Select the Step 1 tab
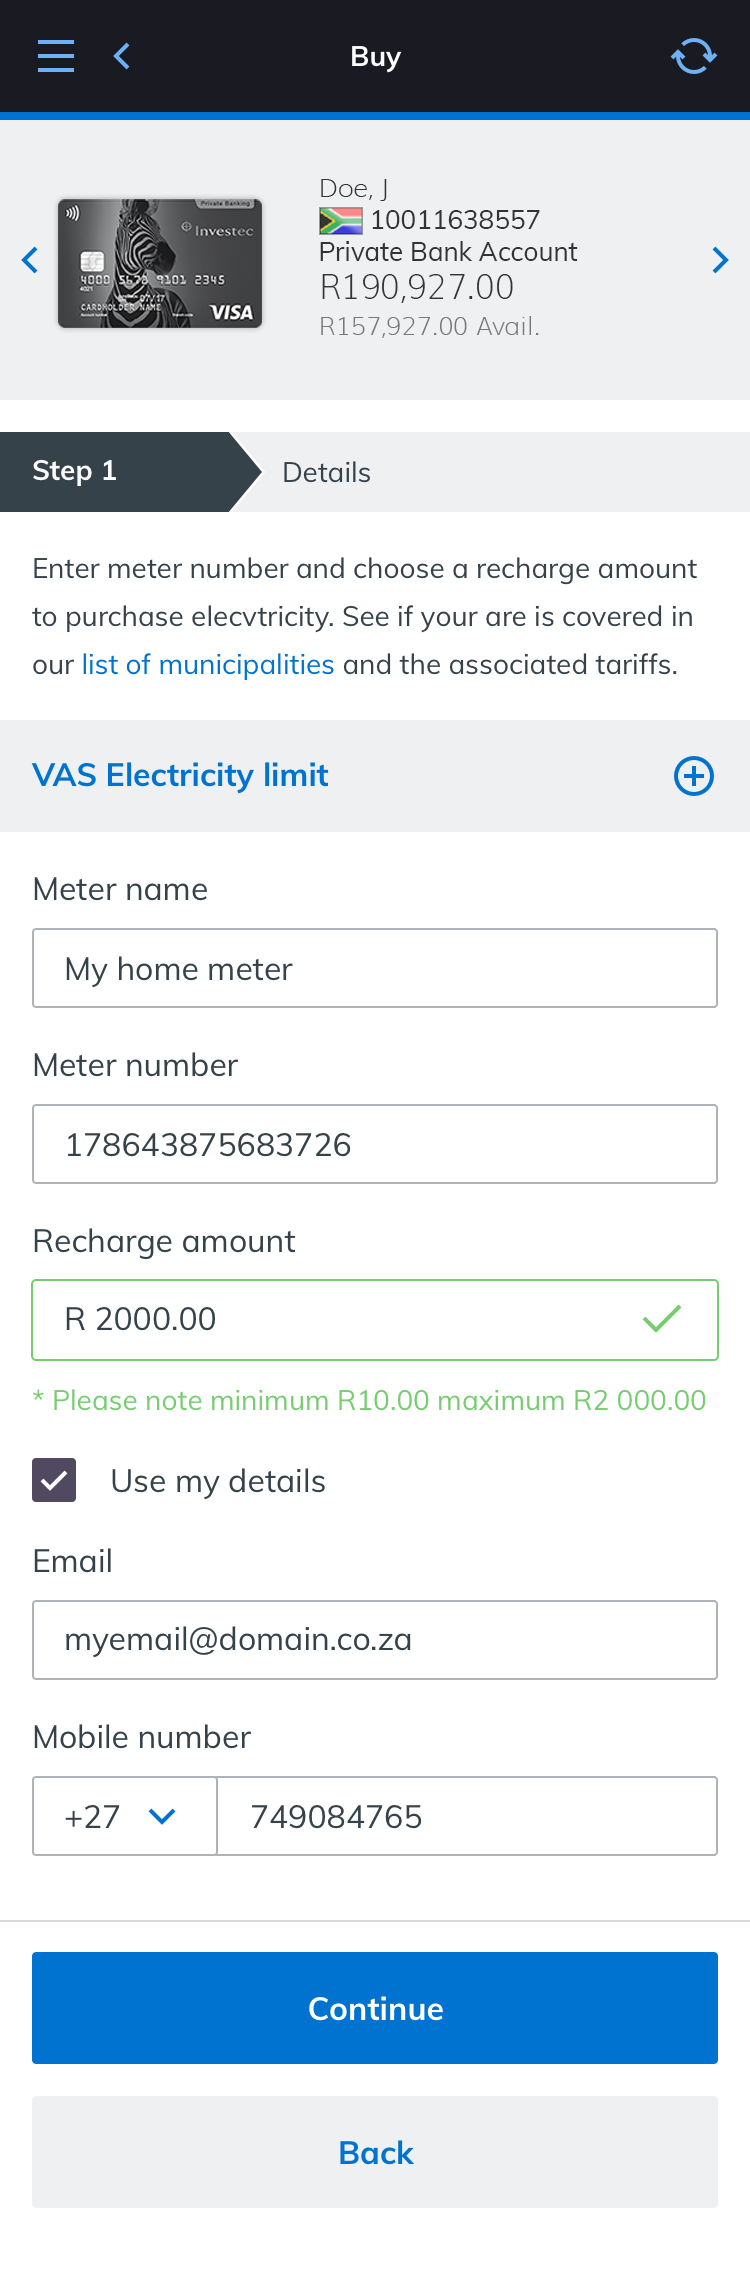 [115, 472]
